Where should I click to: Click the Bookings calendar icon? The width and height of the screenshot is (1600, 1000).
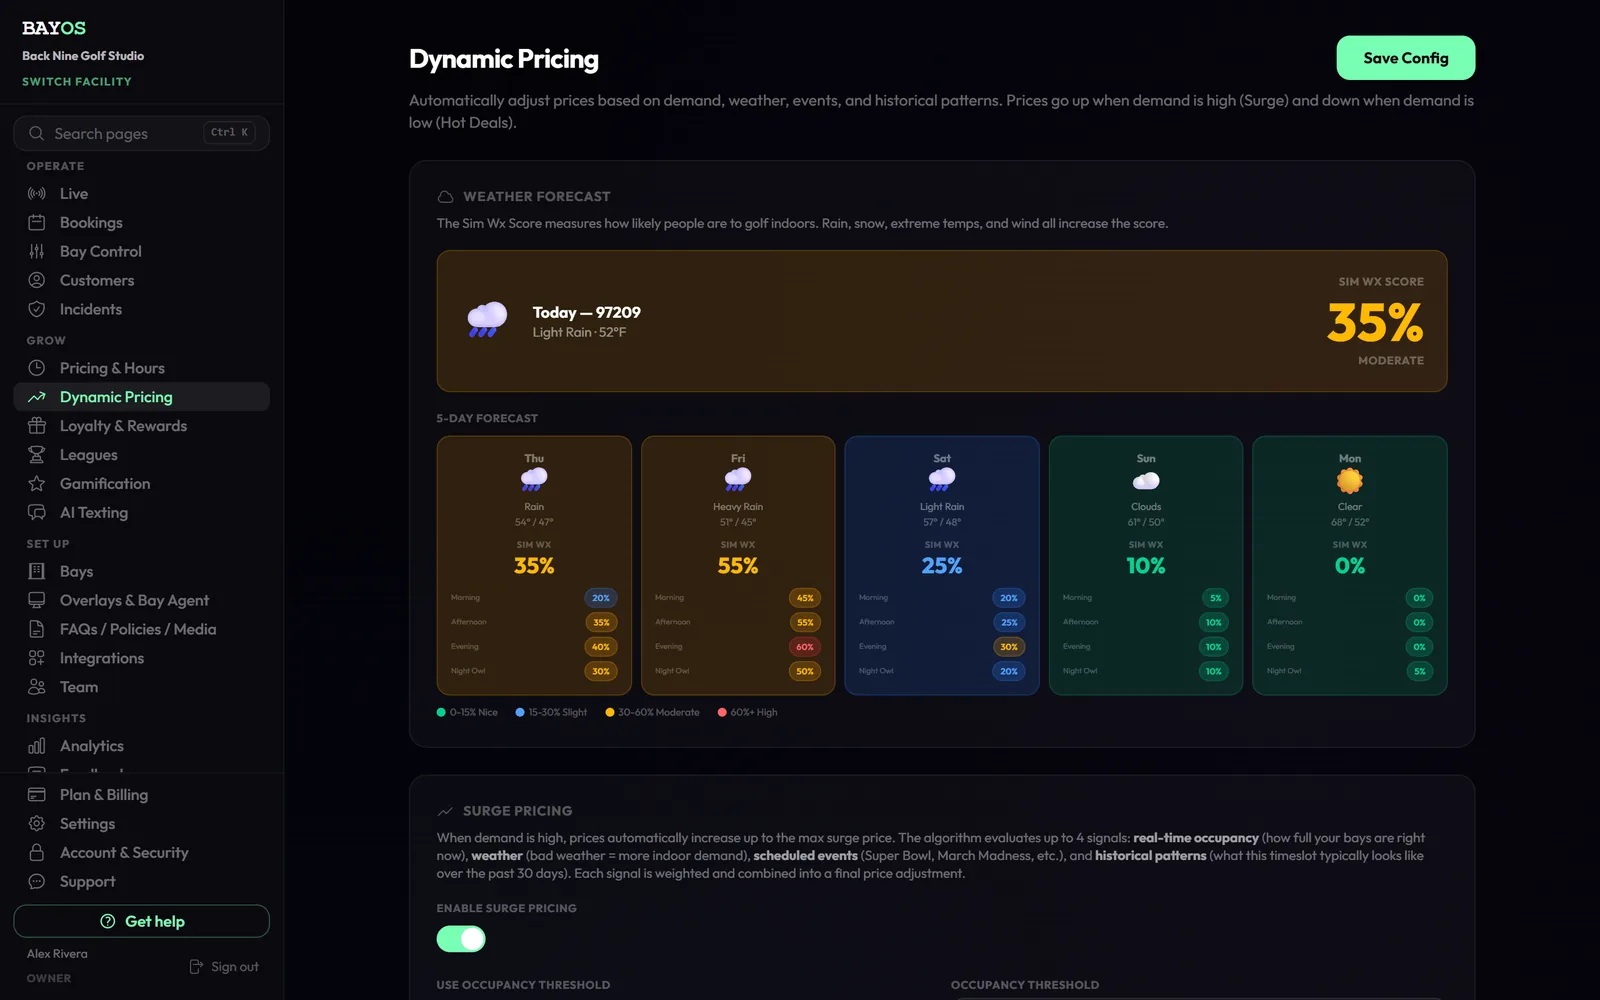click(x=37, y=223)
